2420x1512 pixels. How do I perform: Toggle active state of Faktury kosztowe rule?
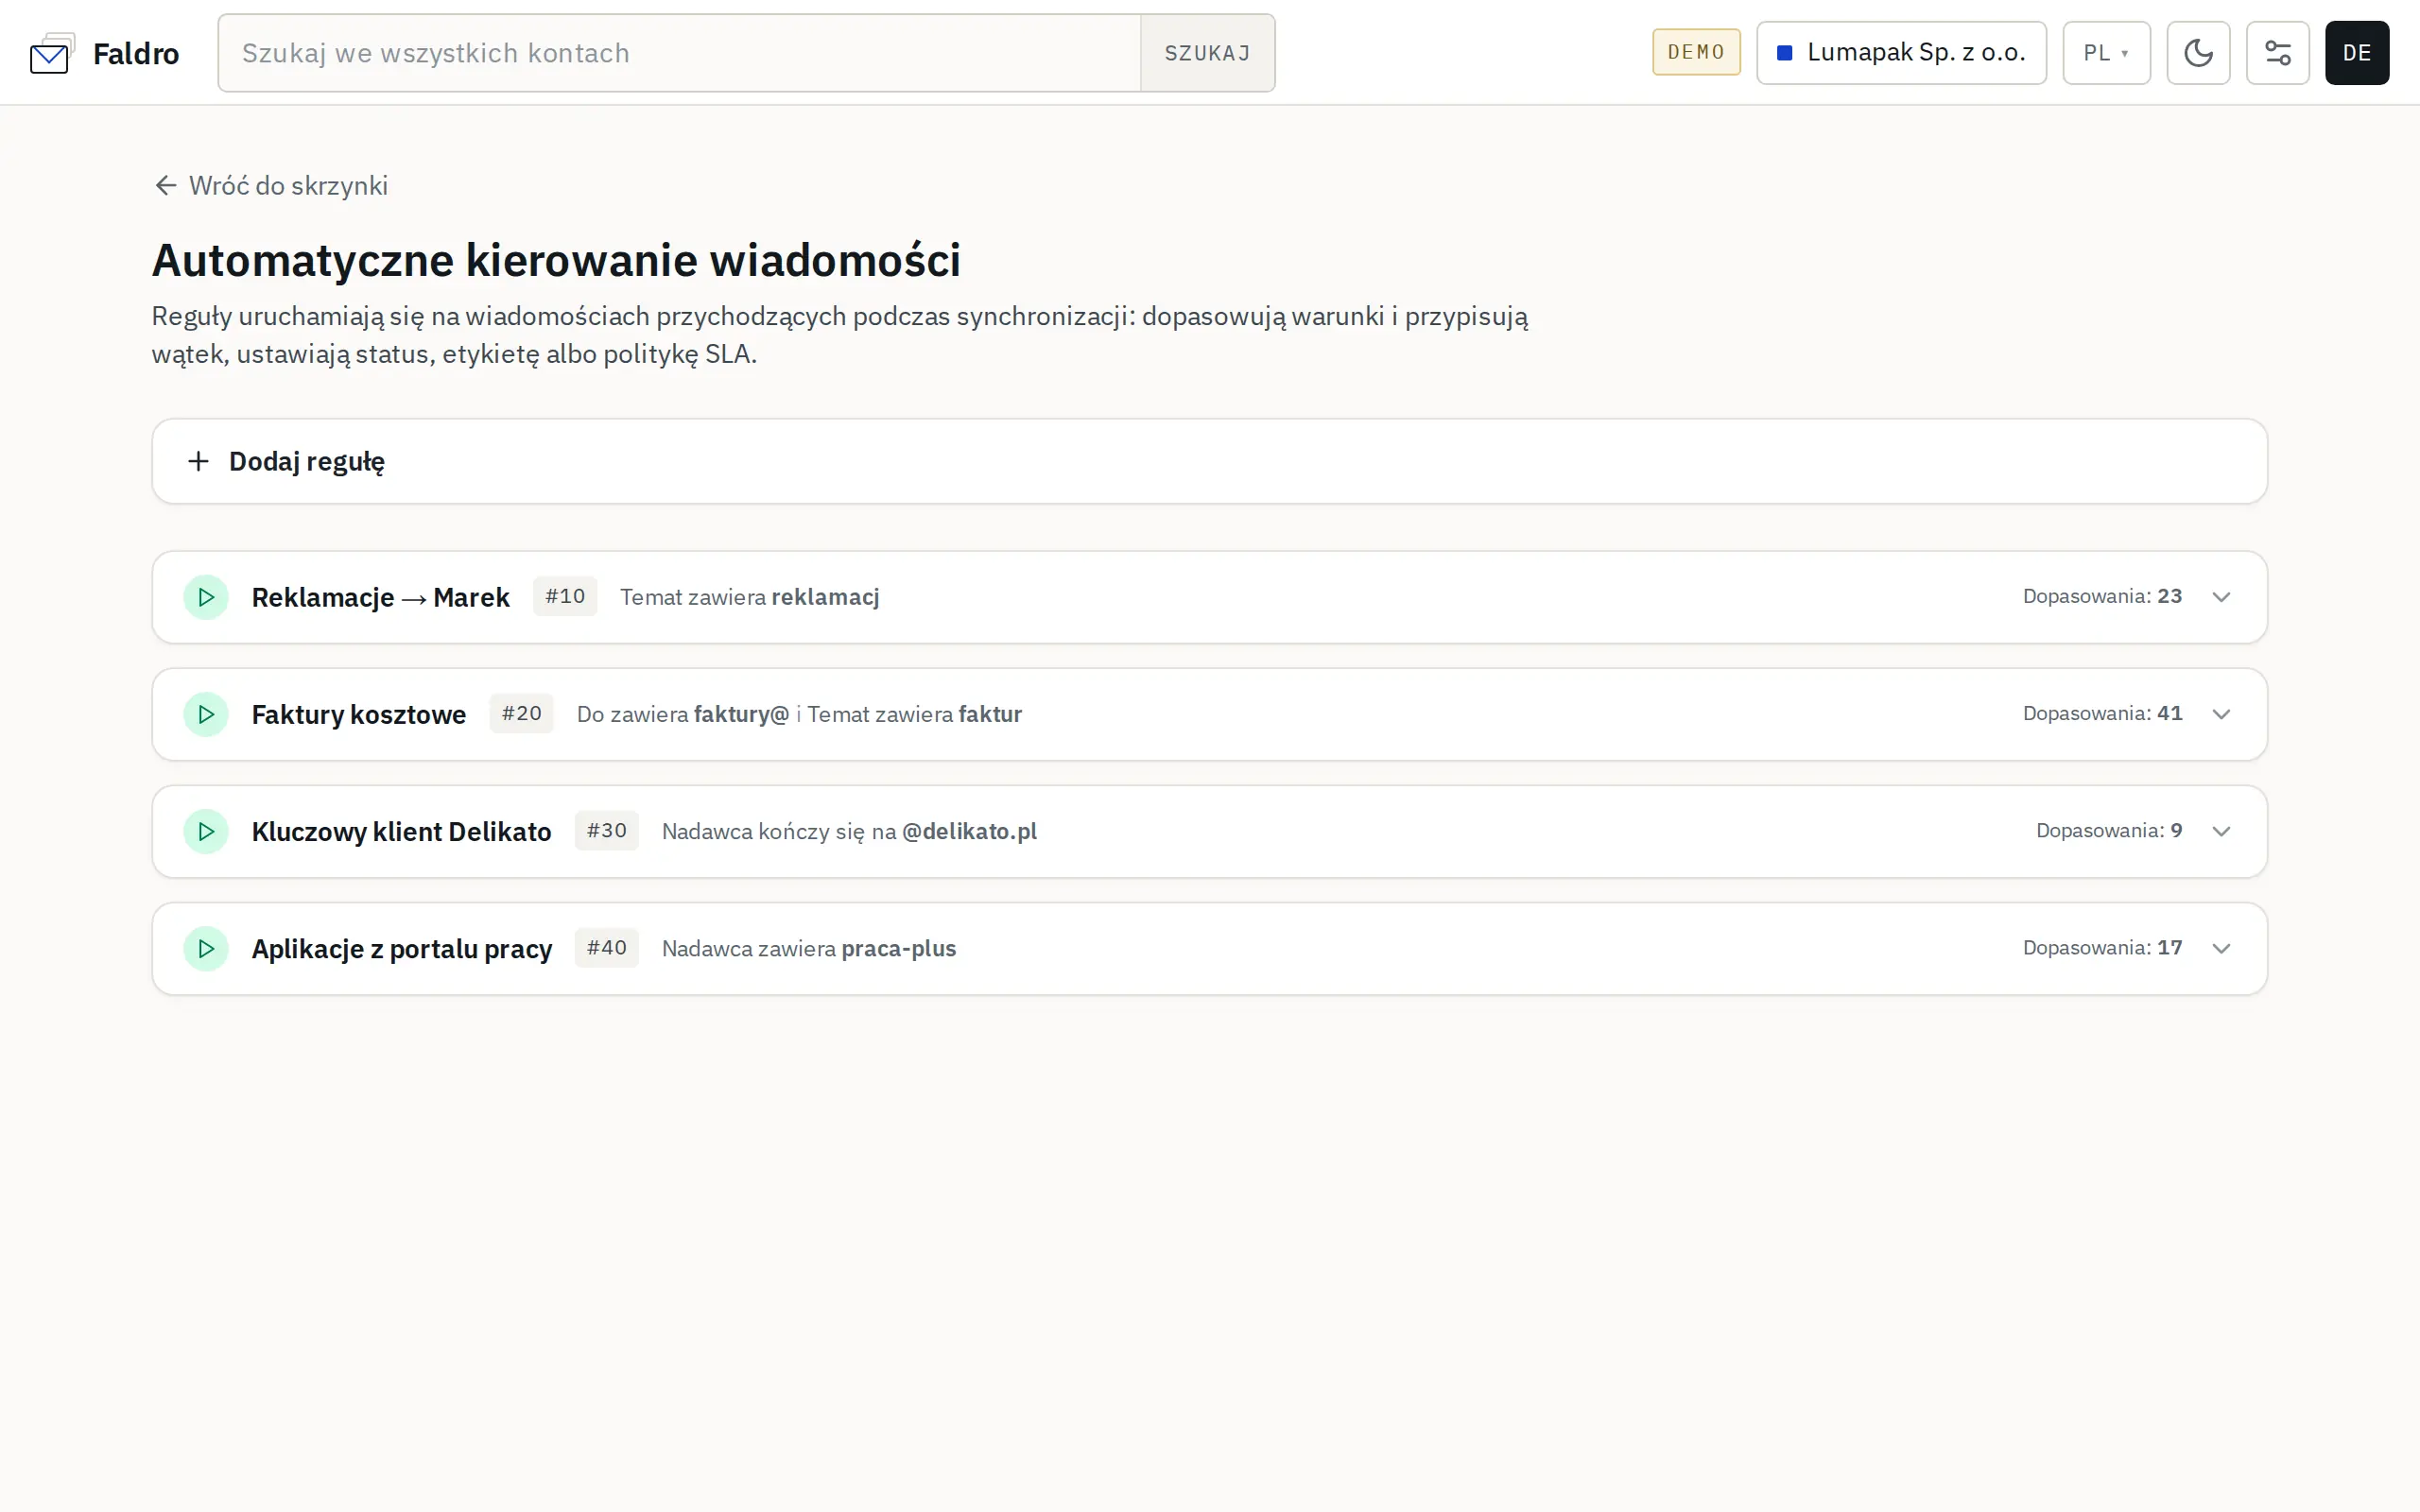pyautogui.click(x=206, y=714)
